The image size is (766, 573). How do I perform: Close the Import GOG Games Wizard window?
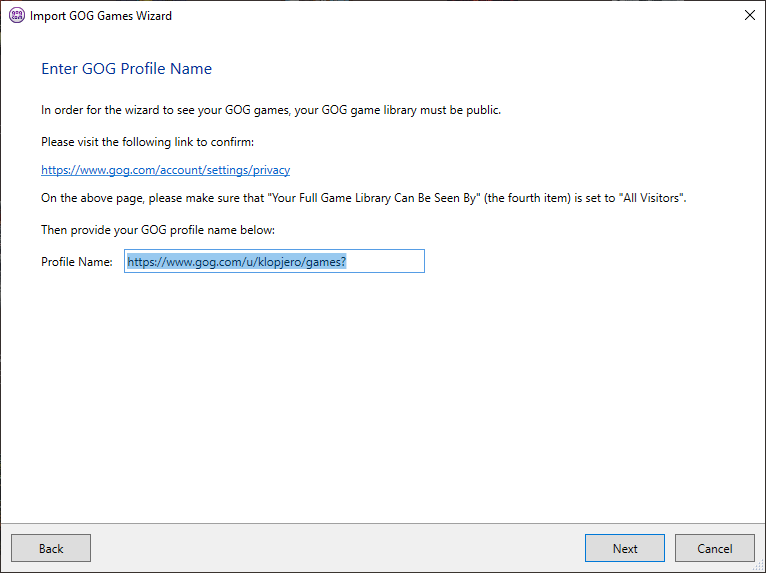(749, 16)
